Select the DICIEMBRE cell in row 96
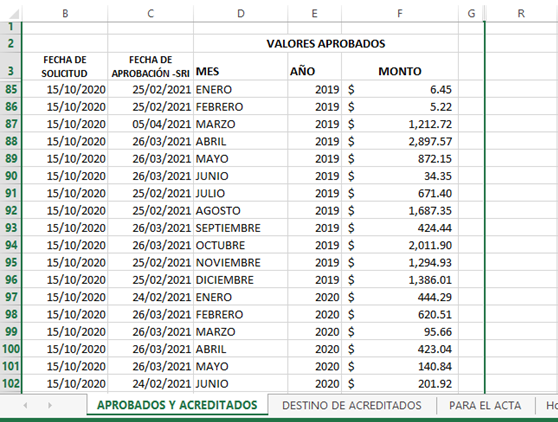 click(x=241, y=280)
